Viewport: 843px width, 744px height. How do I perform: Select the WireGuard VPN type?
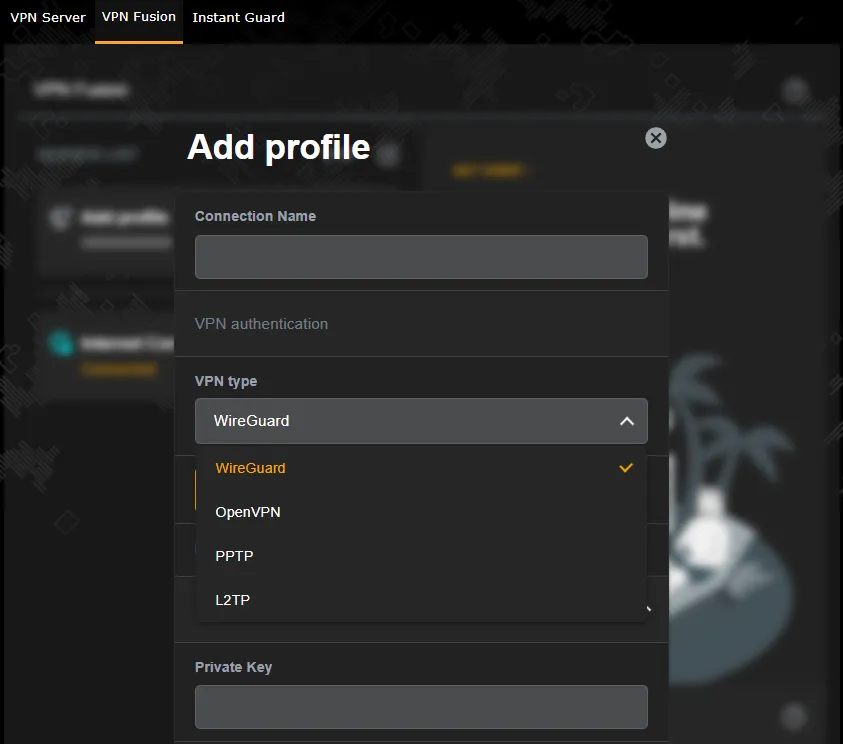pyautogui.click(x=250, y=467)
